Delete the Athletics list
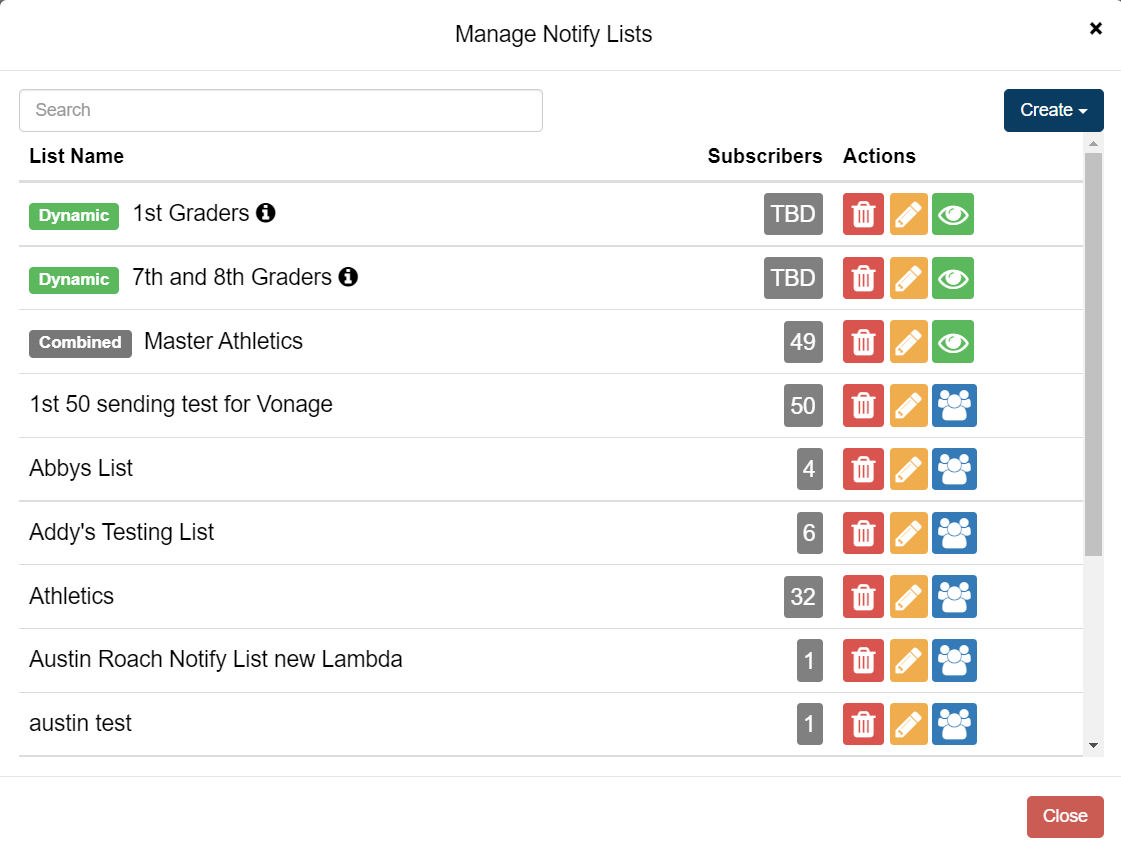This screenshot has height=850, width=1121. pyautogui.click(x=863, y=596)
